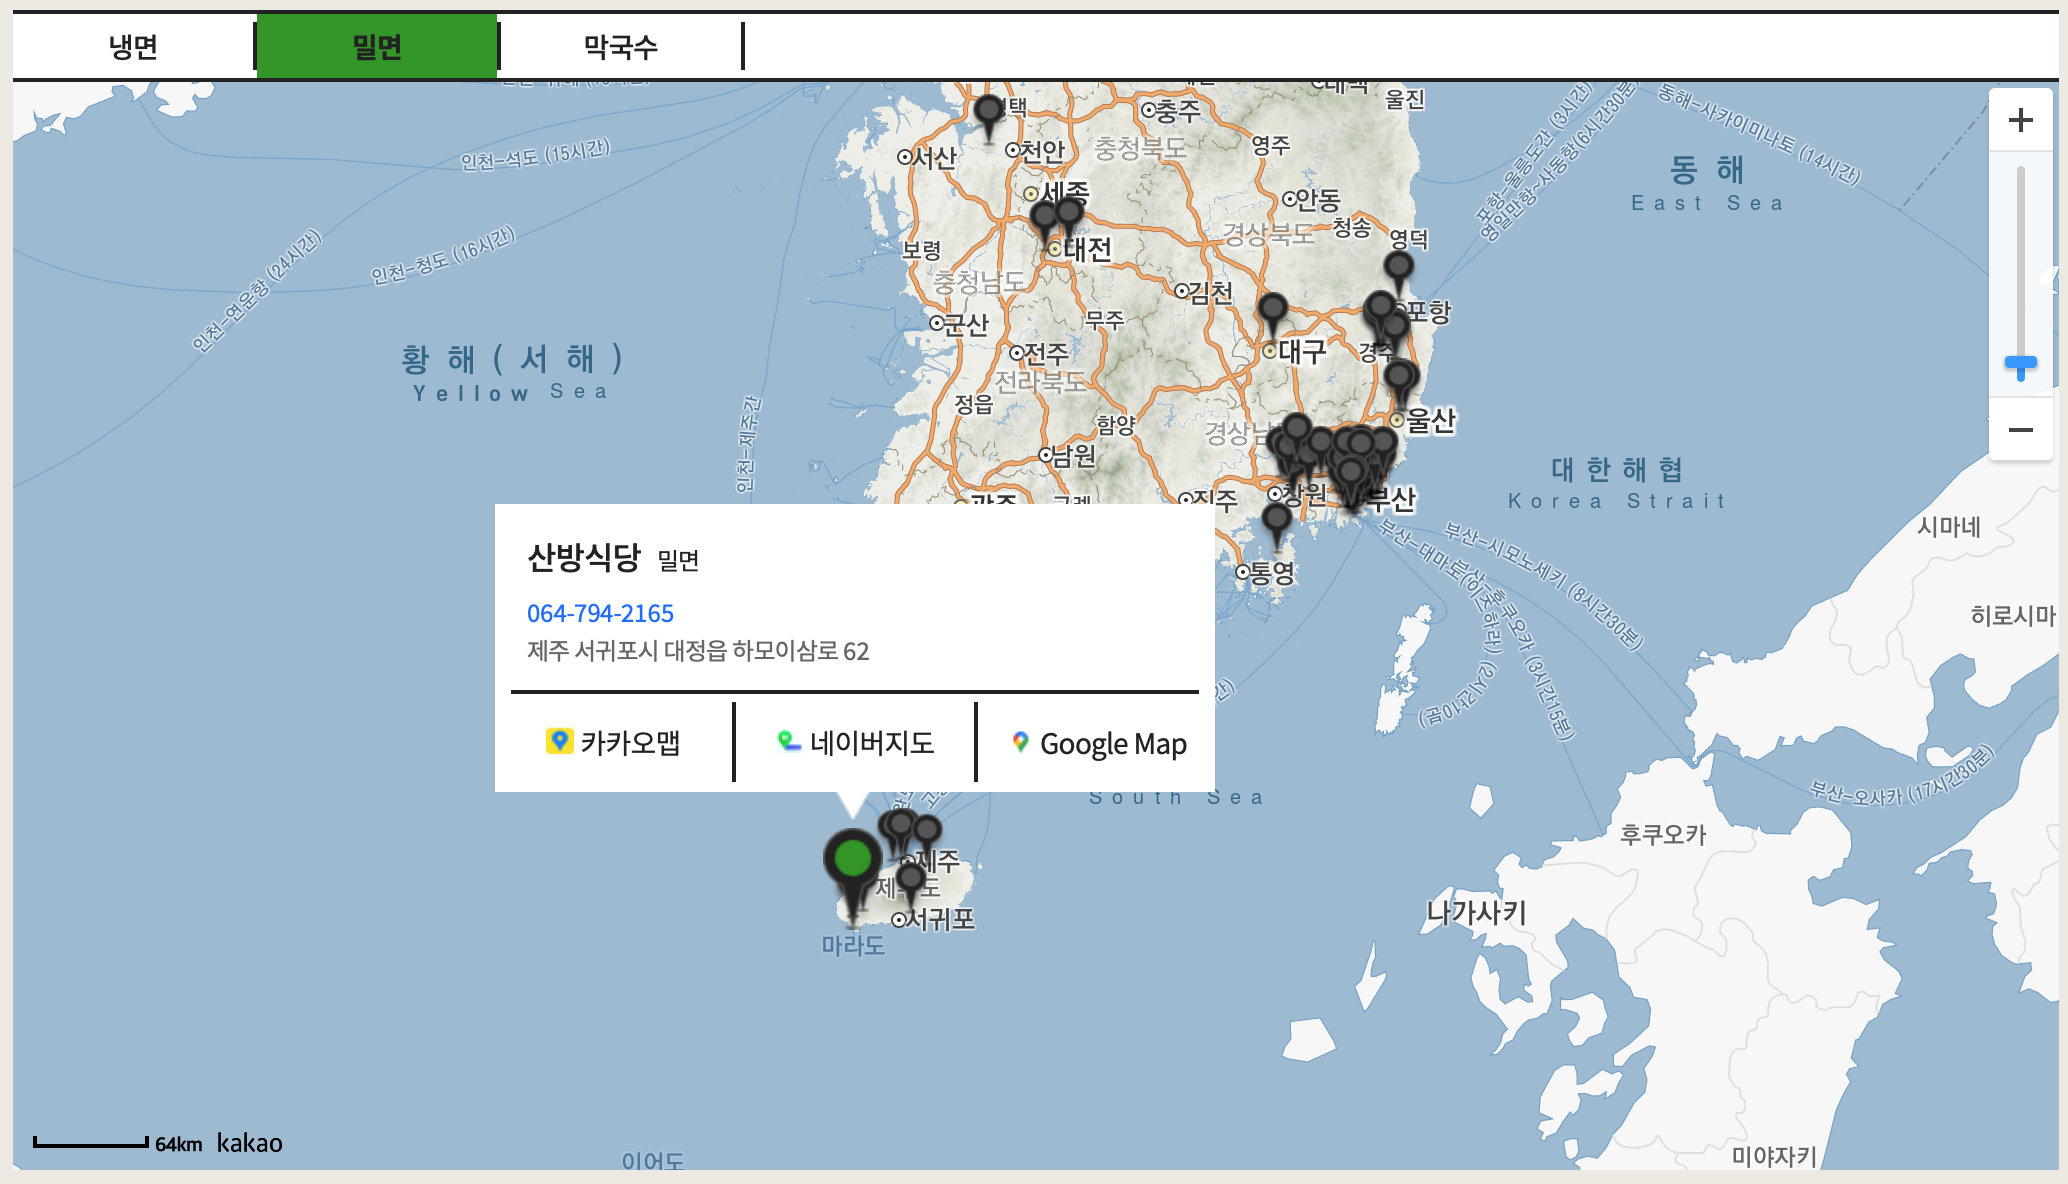The image size is (2068, 1184).
Task: Click the selected green map marker on Jeju
Action: (852, 860)
